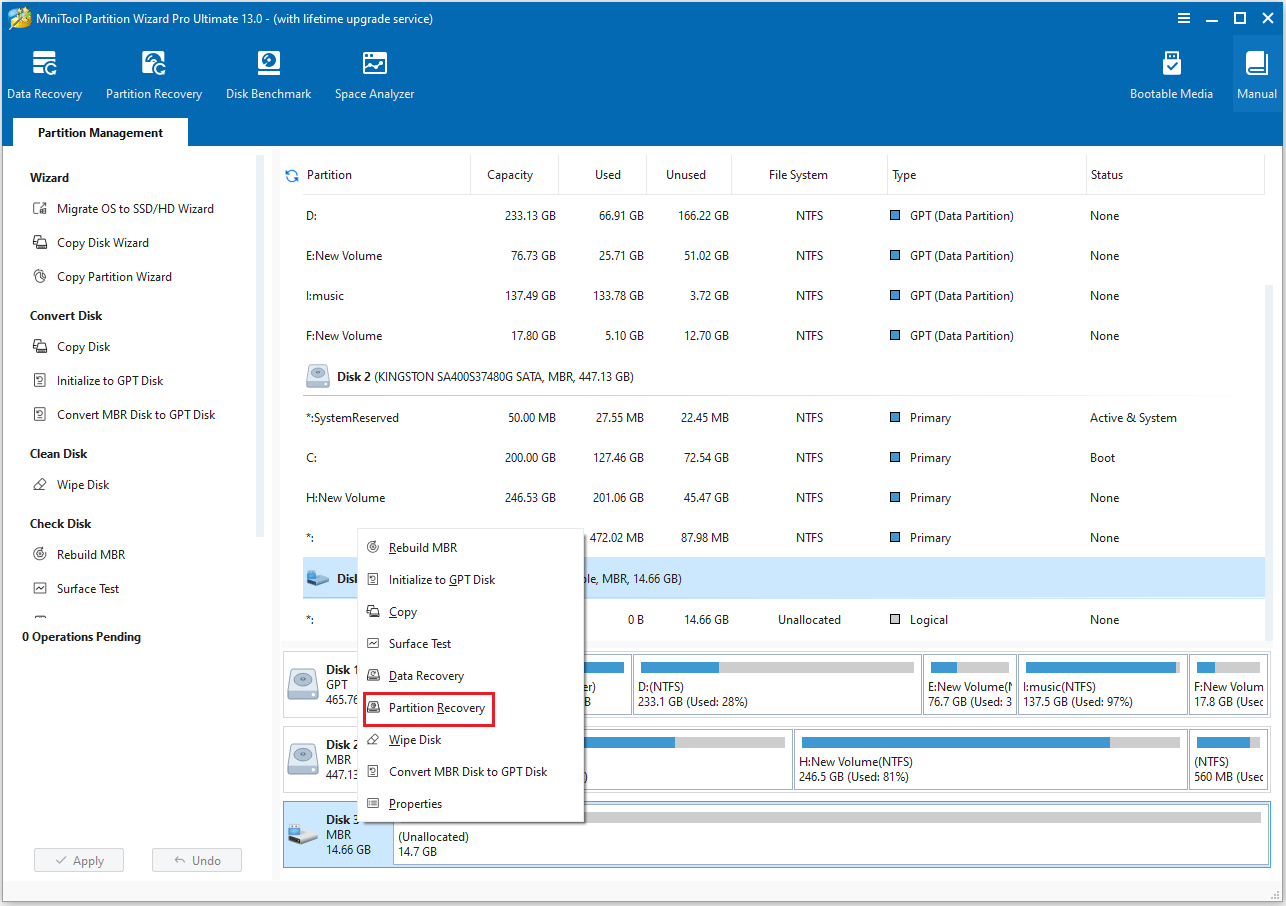This screenshot has width=1286, height=906.
Task: Sort by the File System column header
Action: [809, 175]
